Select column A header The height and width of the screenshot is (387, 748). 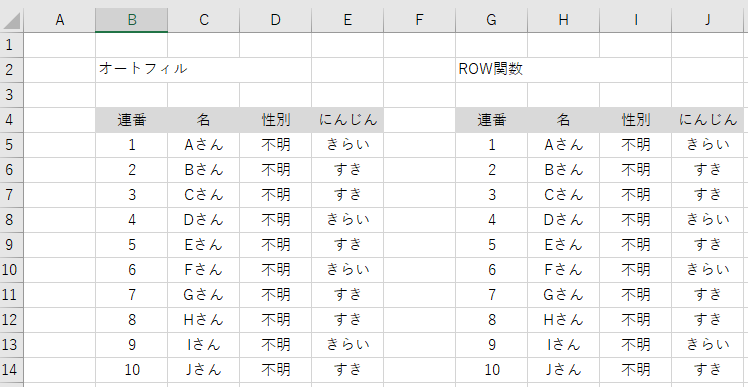tap(60, 20)
